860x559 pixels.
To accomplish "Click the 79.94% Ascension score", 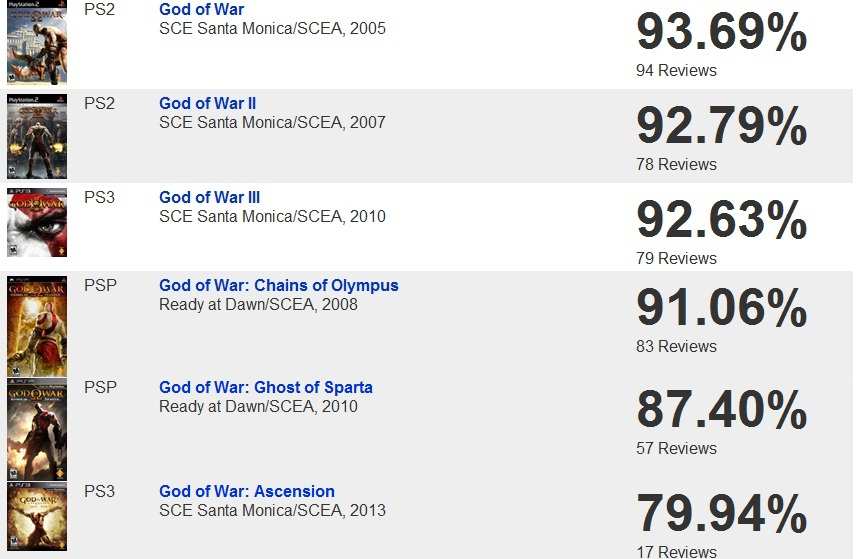I will click(721, 513).
